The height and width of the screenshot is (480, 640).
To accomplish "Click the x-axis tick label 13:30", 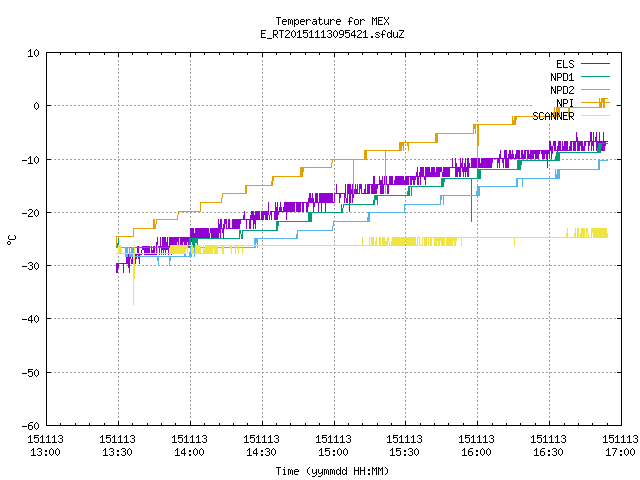I will (117, 452).
